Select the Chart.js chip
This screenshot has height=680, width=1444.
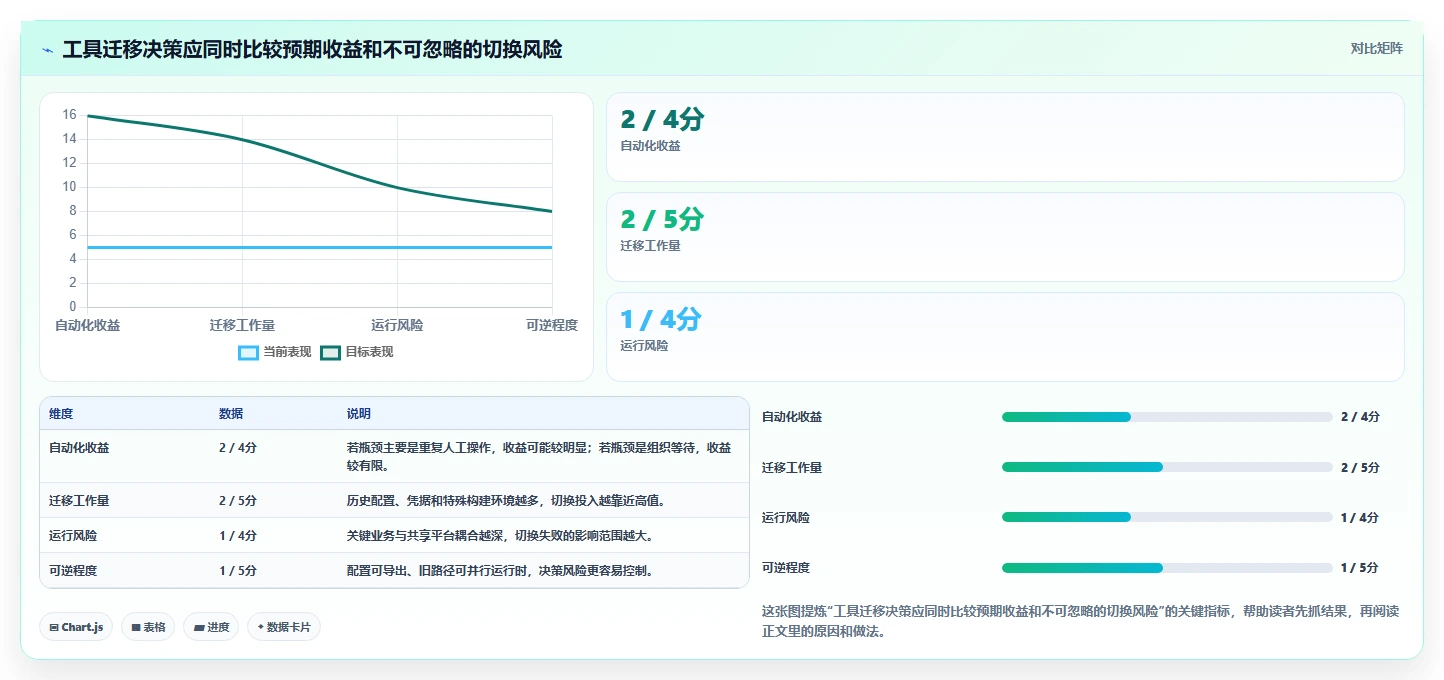77,627
